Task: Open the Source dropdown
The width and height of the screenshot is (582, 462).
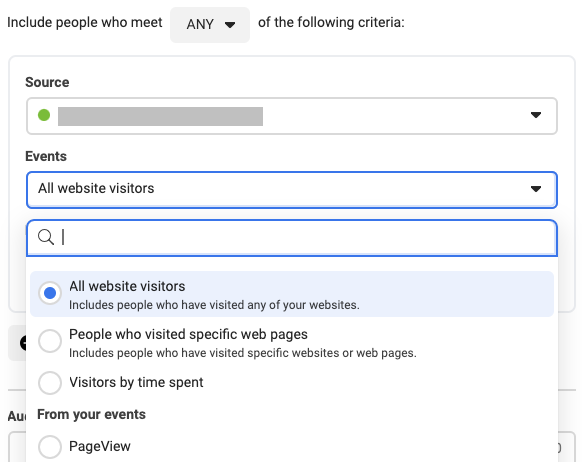Action: 292,116
